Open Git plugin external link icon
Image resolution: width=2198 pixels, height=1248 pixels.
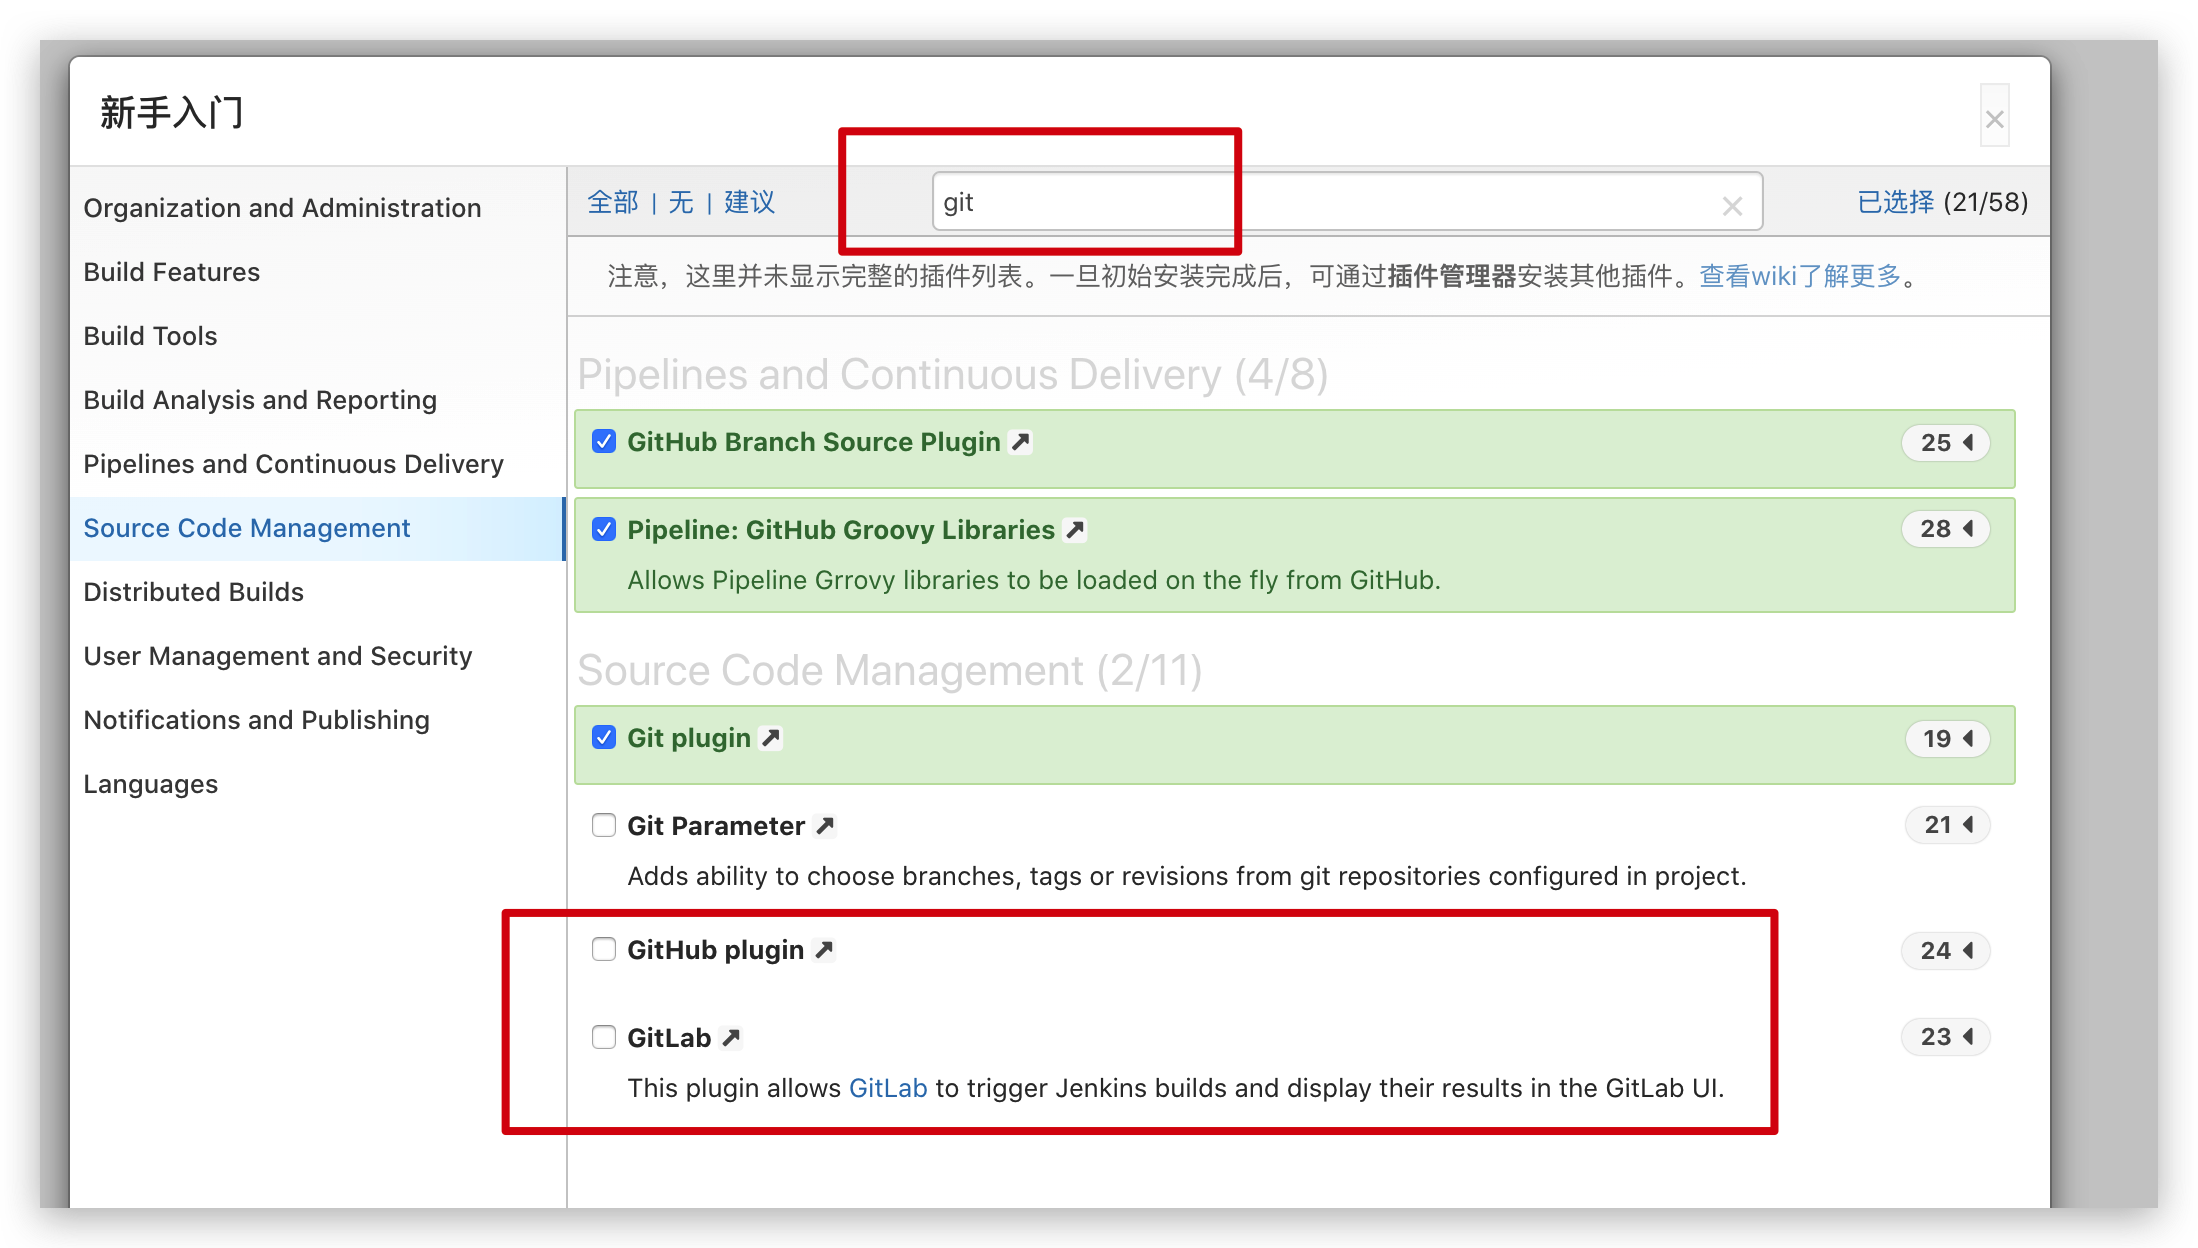770,738
